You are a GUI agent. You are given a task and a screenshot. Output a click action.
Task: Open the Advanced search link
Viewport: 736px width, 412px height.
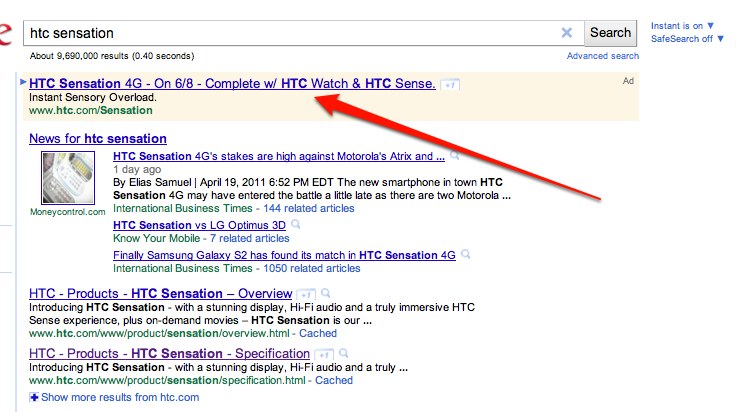(602, 56)
